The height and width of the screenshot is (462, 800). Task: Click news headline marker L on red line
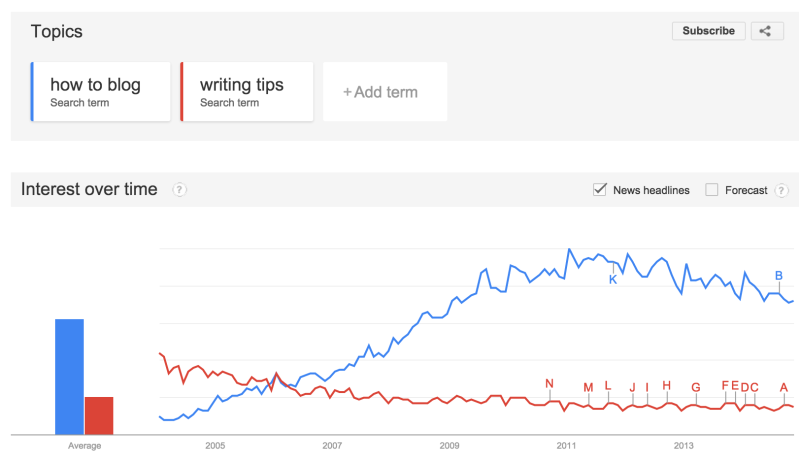608,386
